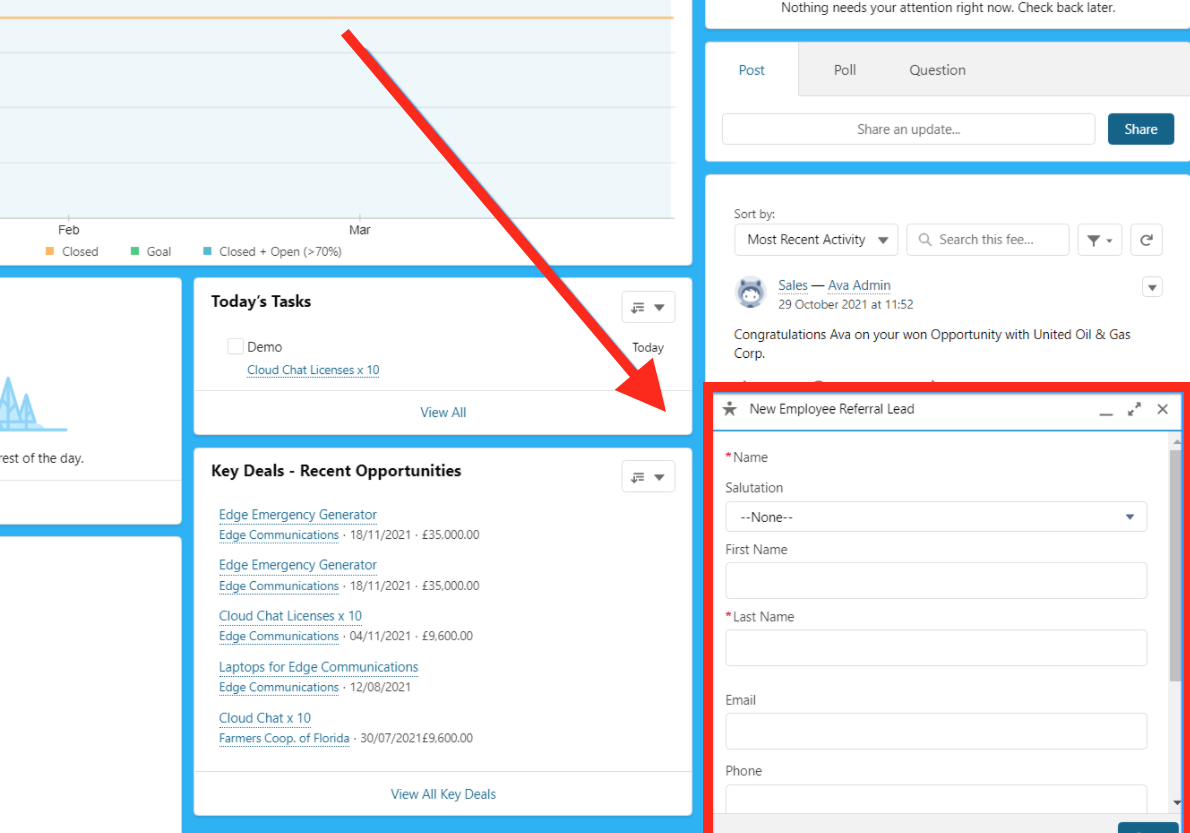The width and height of the screenshot is (1190, 833).
Task: Click the scroll down arrow in referral form
Action: [x=1176, y=803]
